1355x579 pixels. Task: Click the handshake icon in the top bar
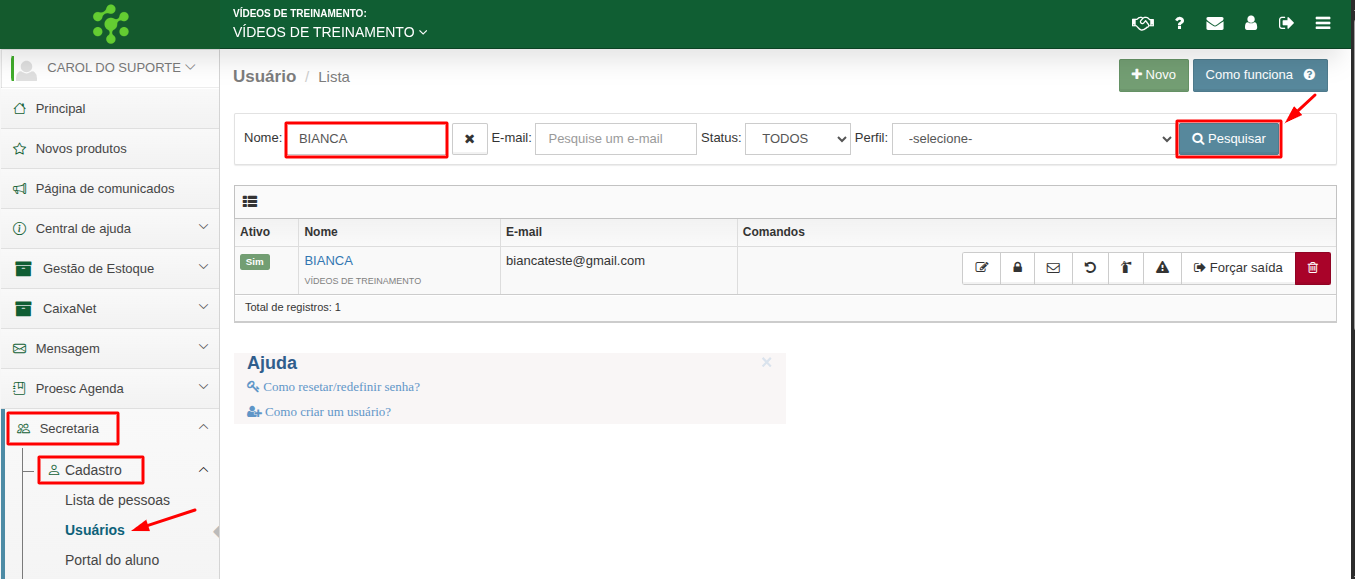click(x=1142, y=23)
